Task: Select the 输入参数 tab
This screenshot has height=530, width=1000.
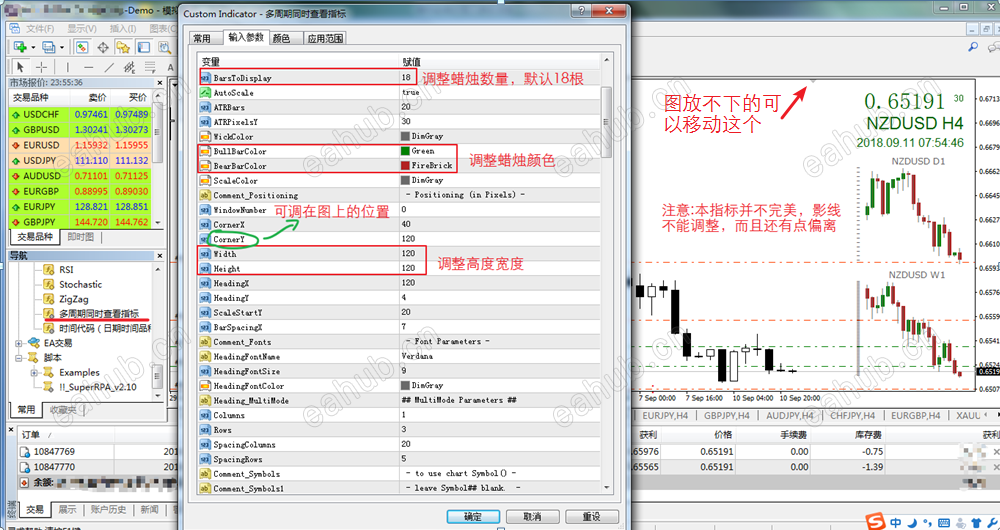Action: (x=246, y=37)
